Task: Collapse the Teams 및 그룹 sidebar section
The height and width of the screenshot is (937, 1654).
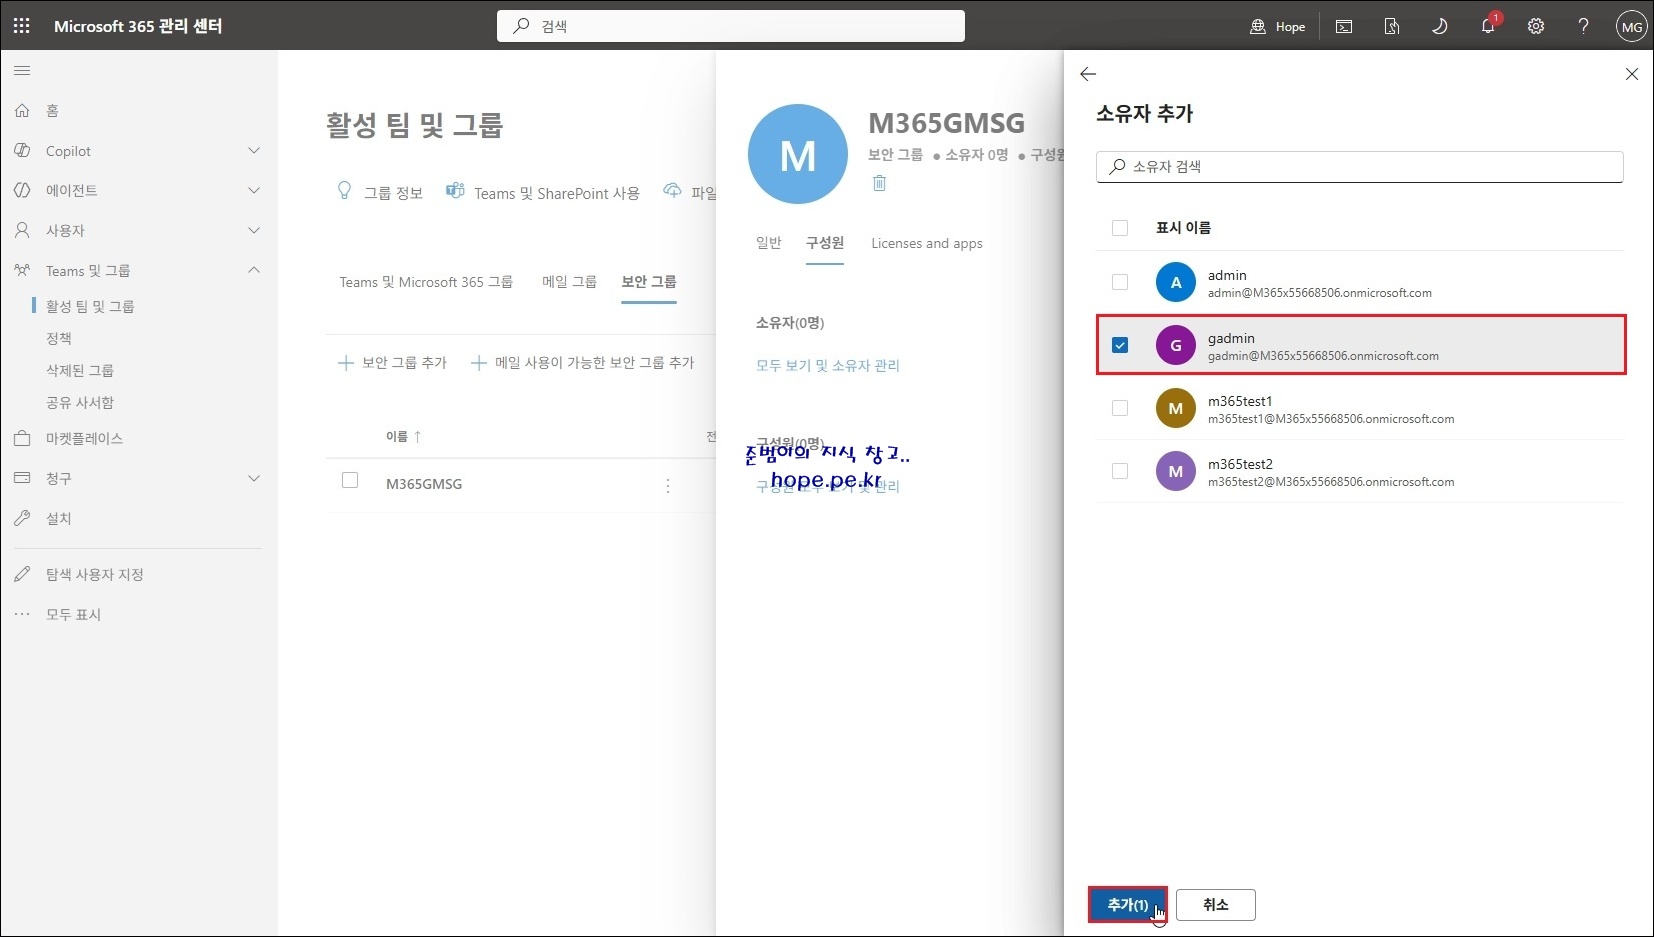Action: [254, 270]
